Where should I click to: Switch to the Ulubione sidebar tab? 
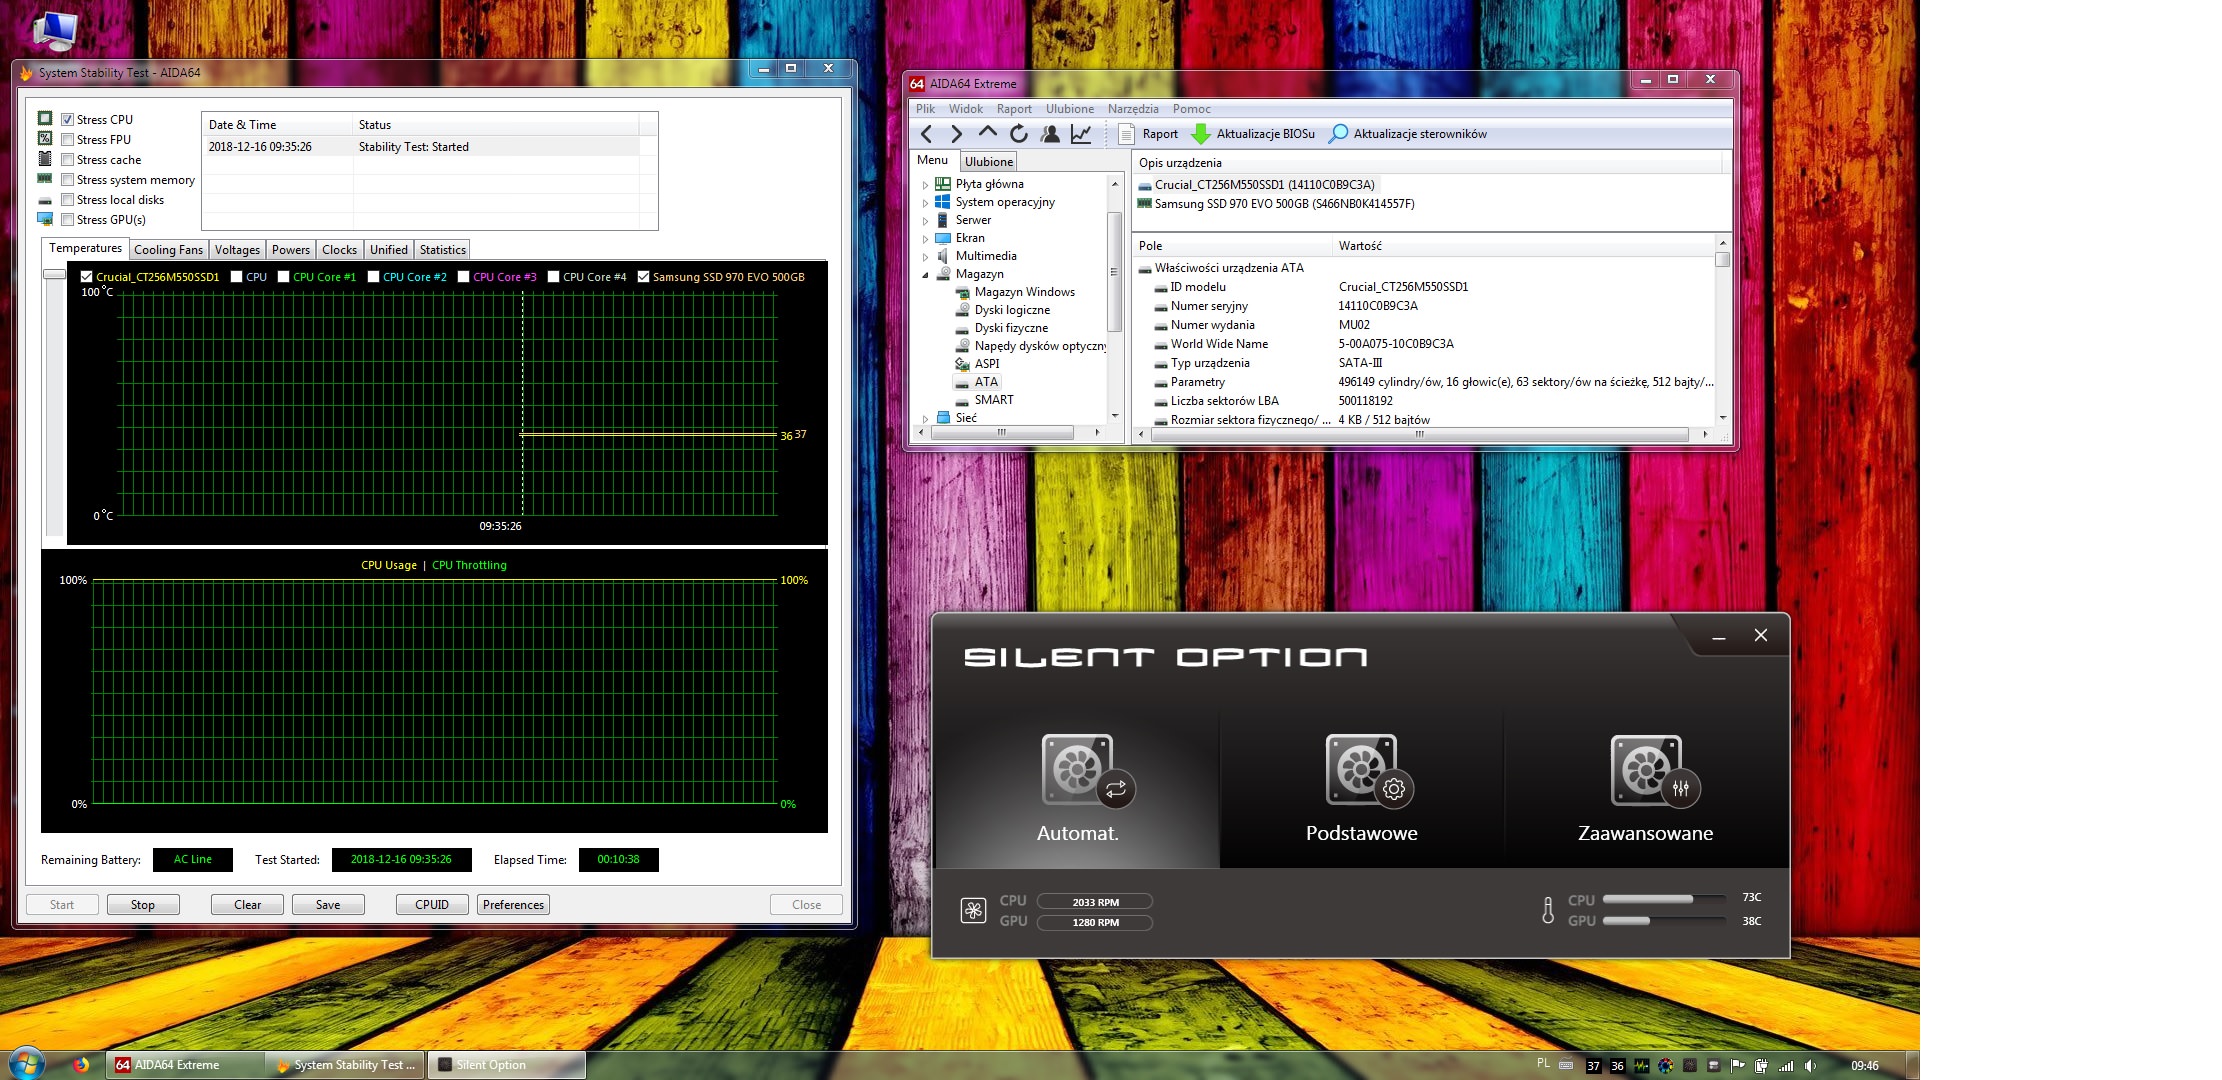[989, 162]
